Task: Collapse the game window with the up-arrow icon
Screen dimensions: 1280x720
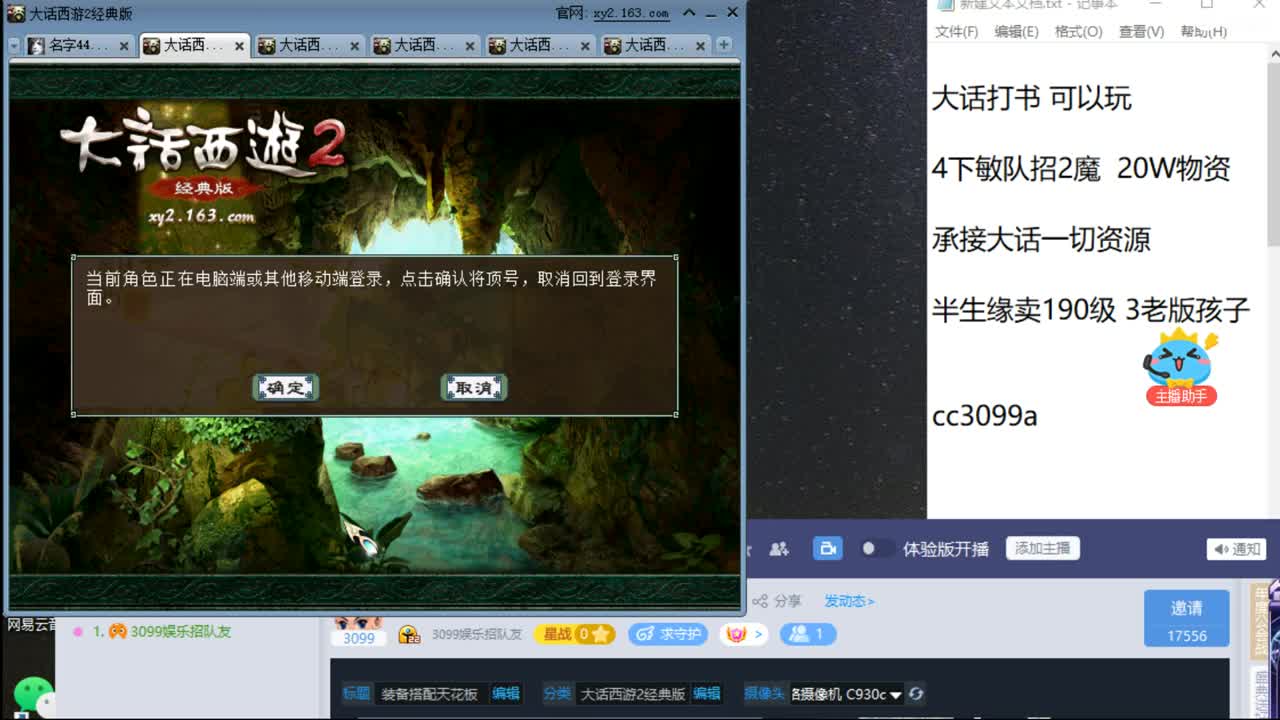Action: [x=689, y=13]
